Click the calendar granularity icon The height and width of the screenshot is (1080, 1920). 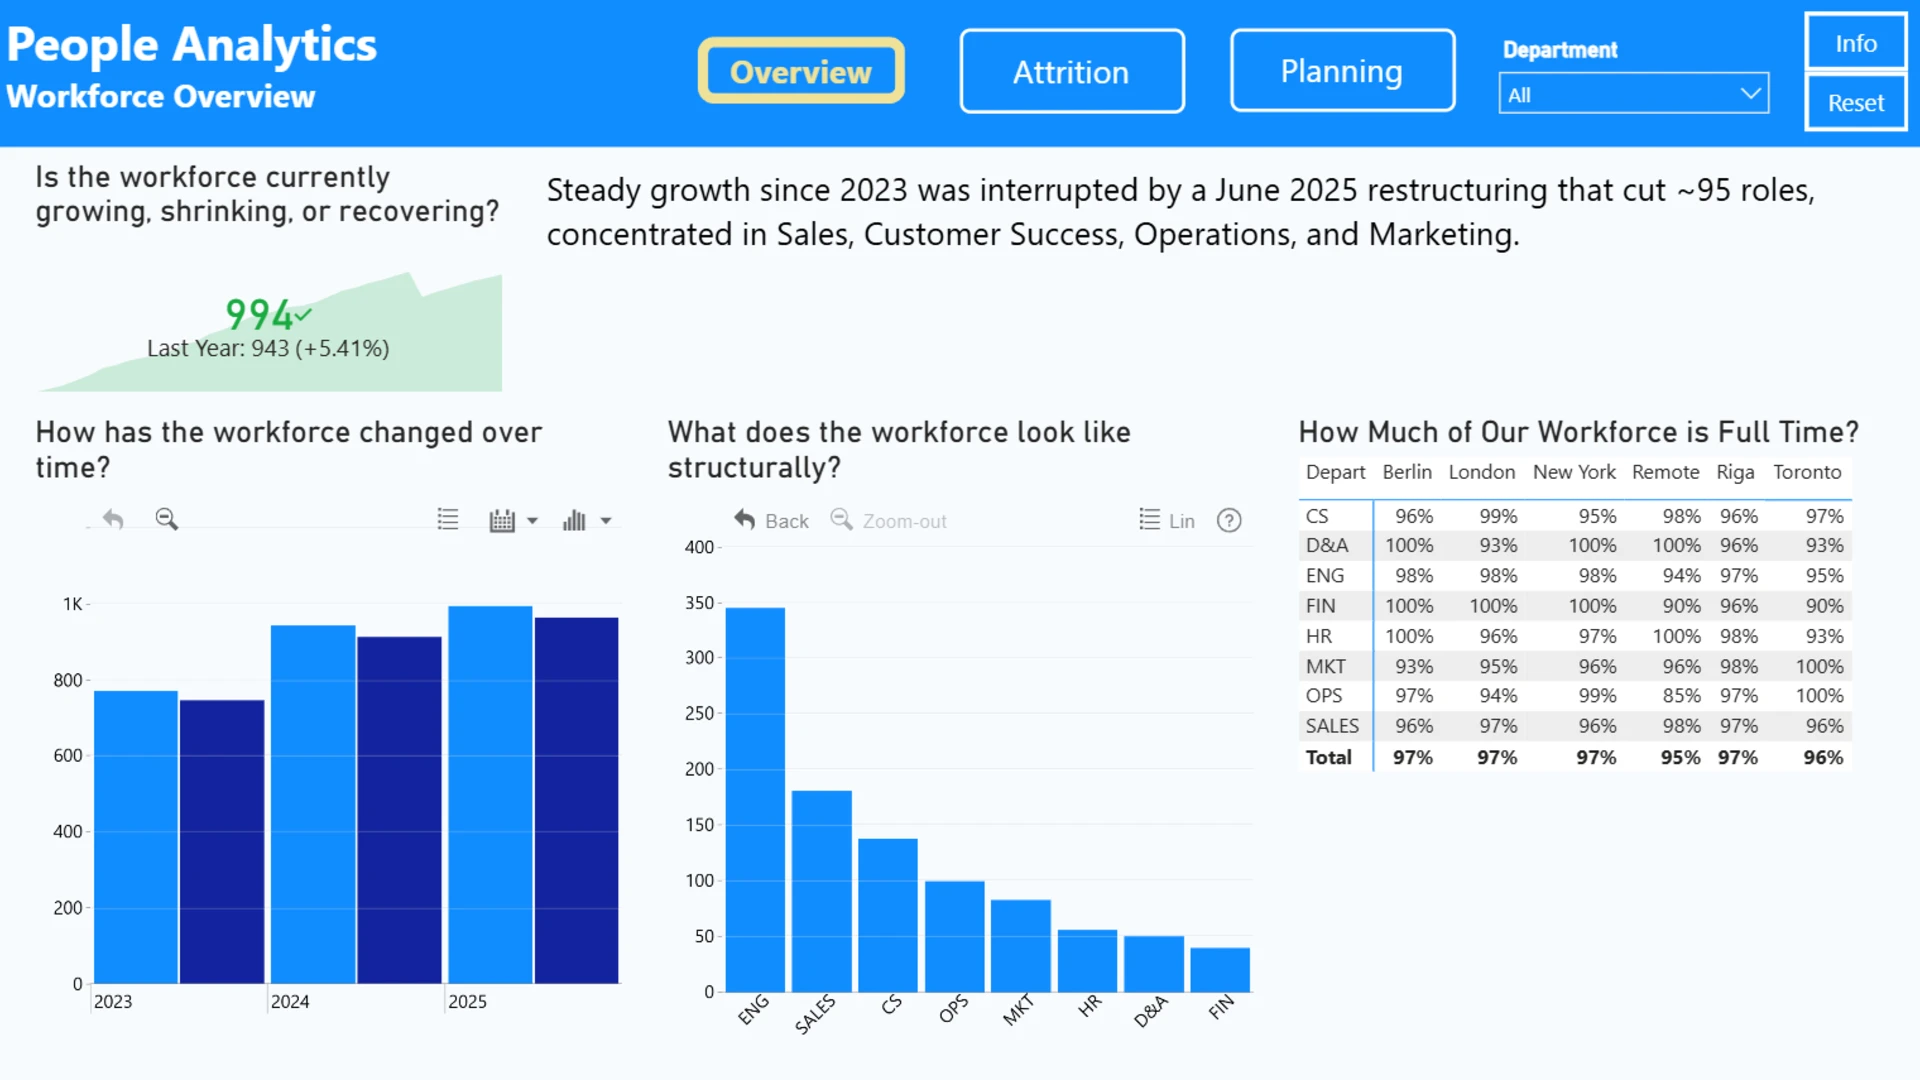[x=502, y=520]
